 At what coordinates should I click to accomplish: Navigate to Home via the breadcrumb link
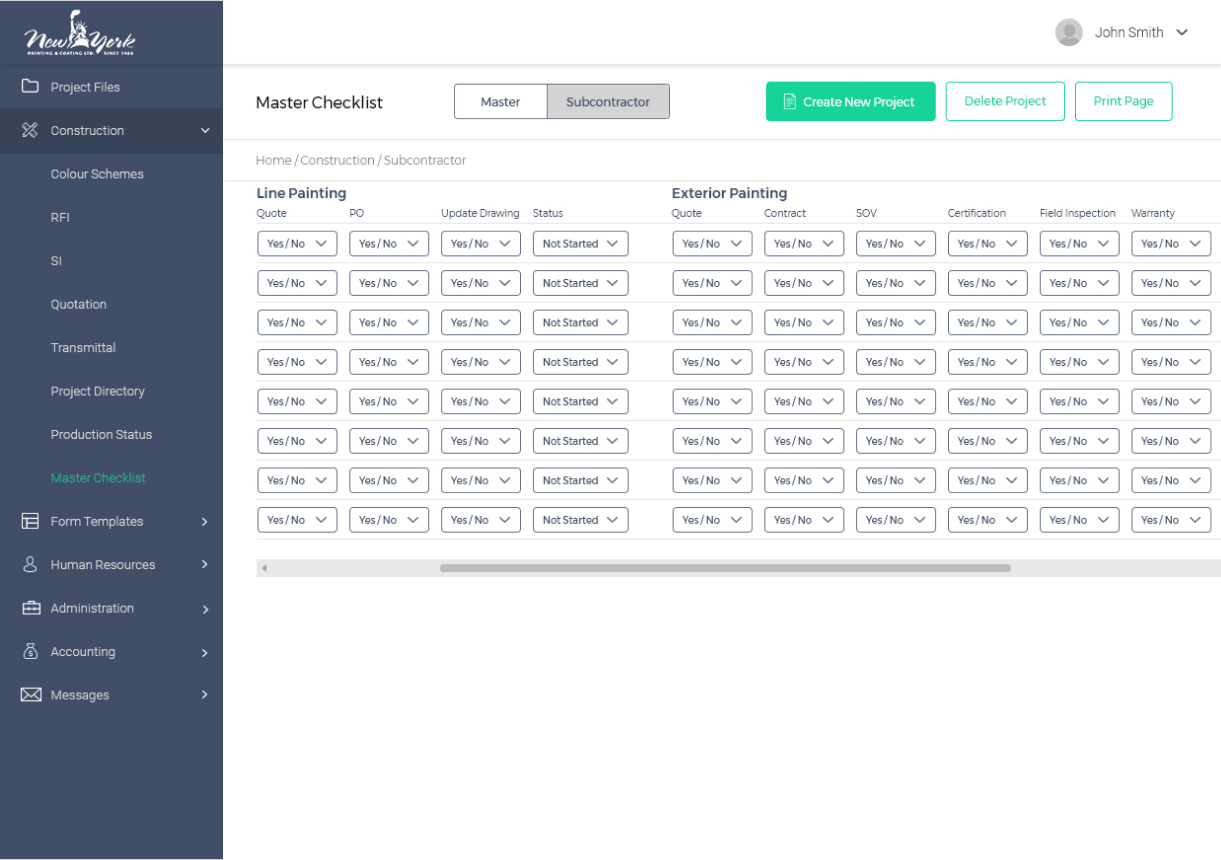273,160
